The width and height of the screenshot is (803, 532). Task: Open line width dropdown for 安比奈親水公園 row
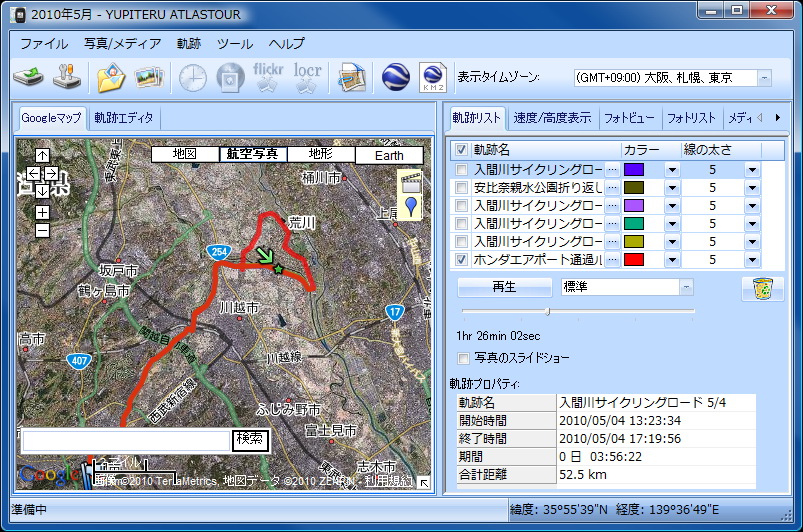[752, 187]
